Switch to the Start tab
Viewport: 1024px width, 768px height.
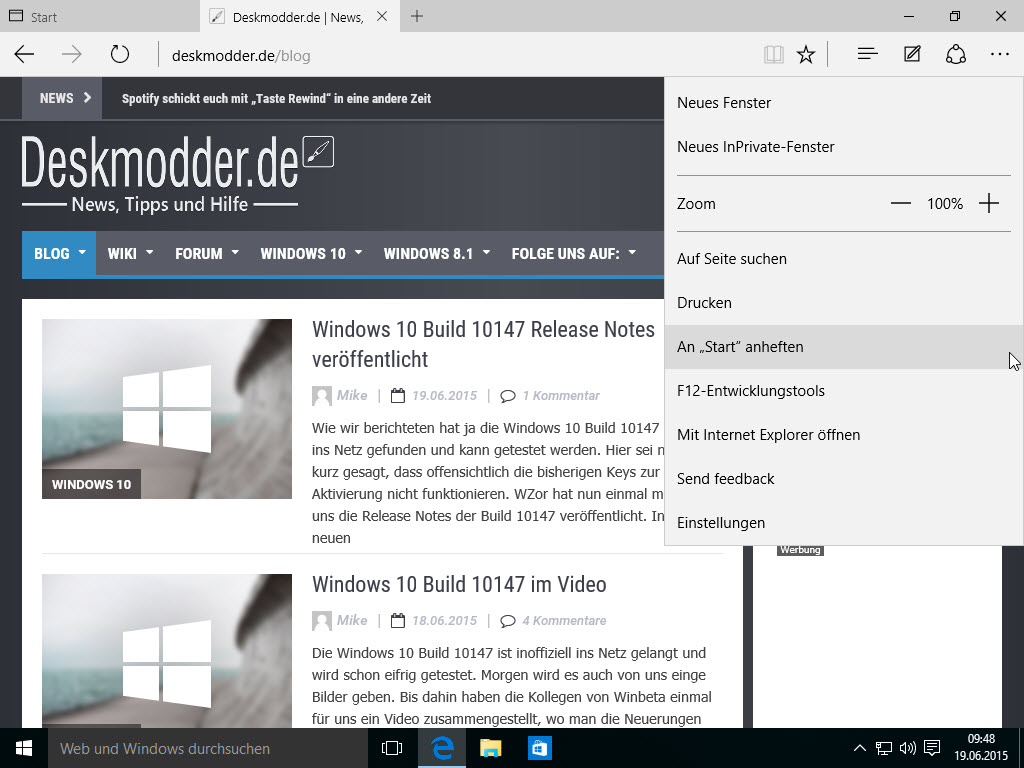coord(99,16)
